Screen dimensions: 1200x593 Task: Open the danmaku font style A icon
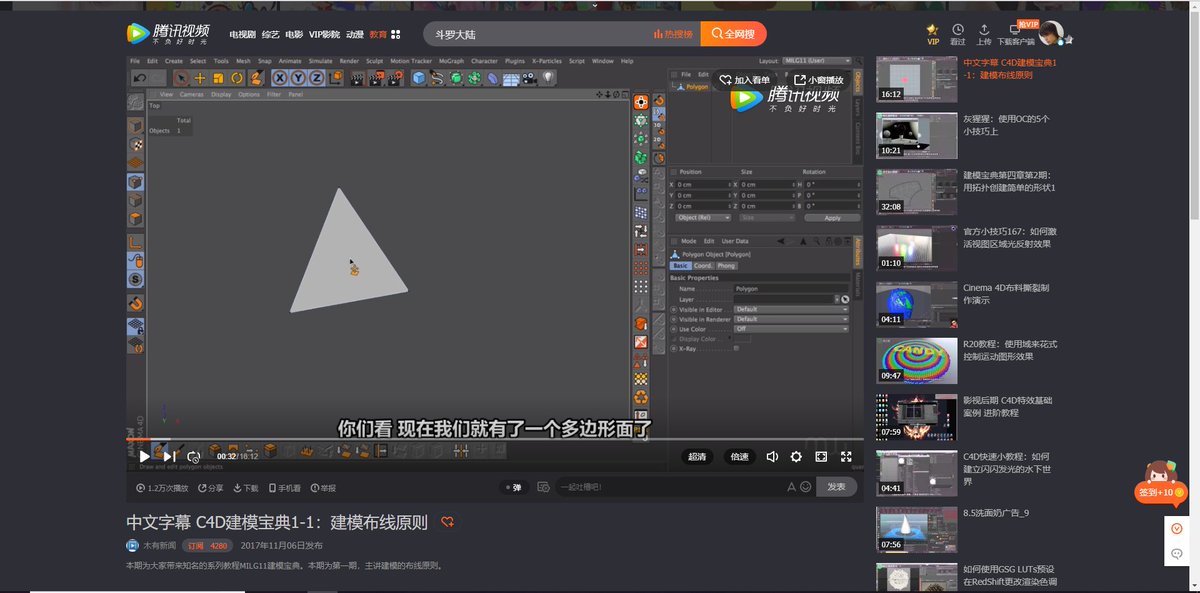point(792,487)
